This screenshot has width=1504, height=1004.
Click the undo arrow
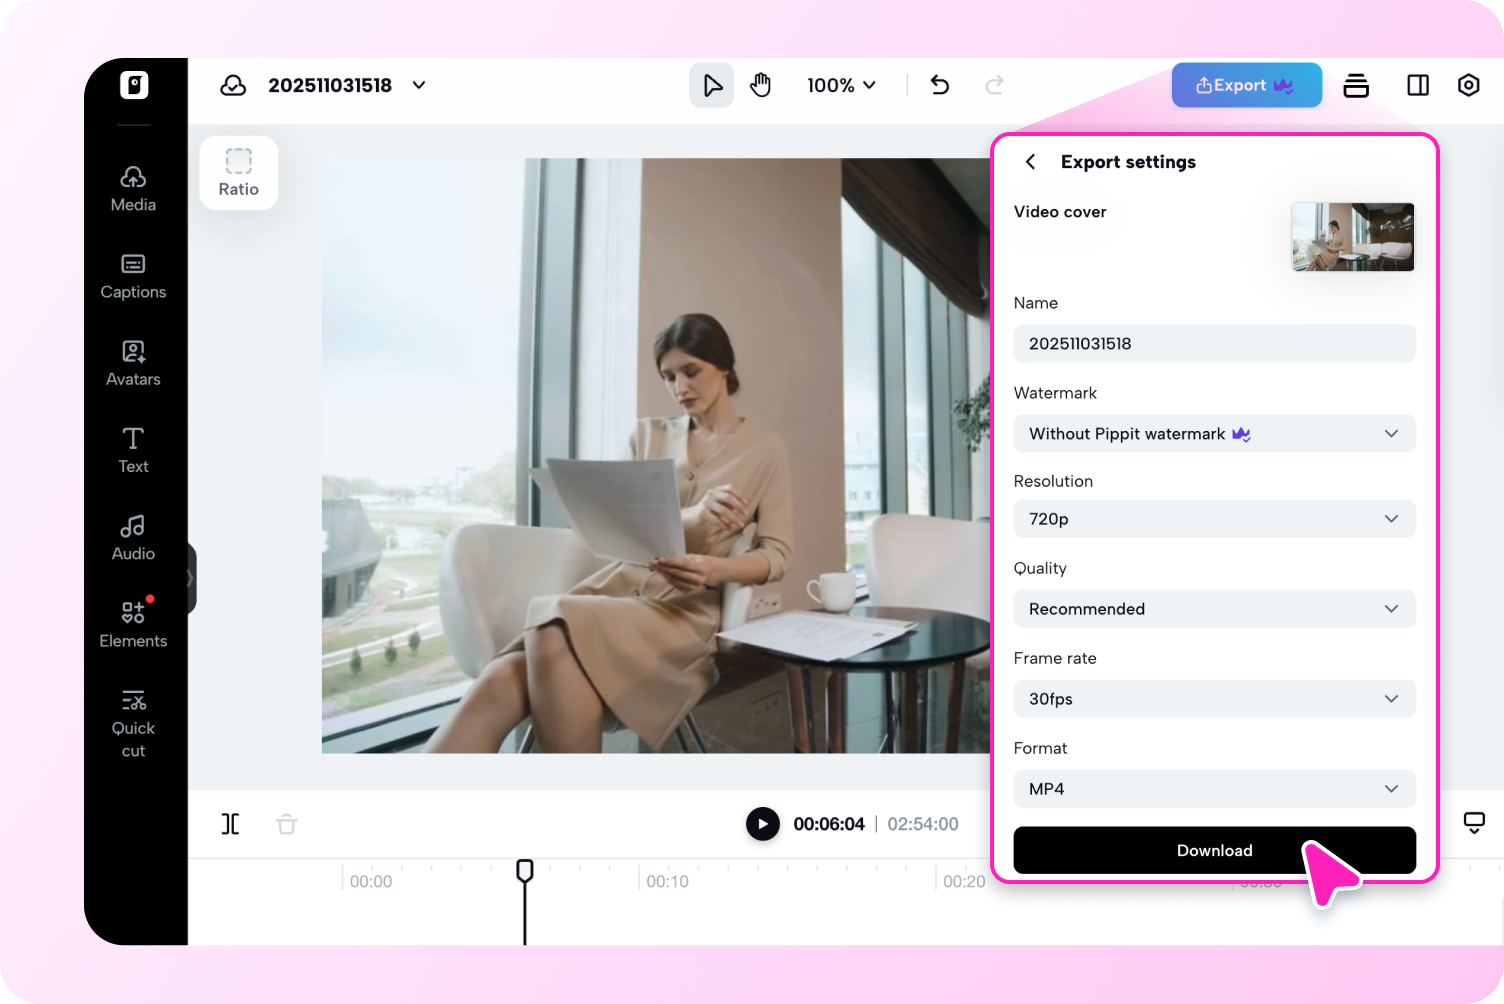[939, 85]
